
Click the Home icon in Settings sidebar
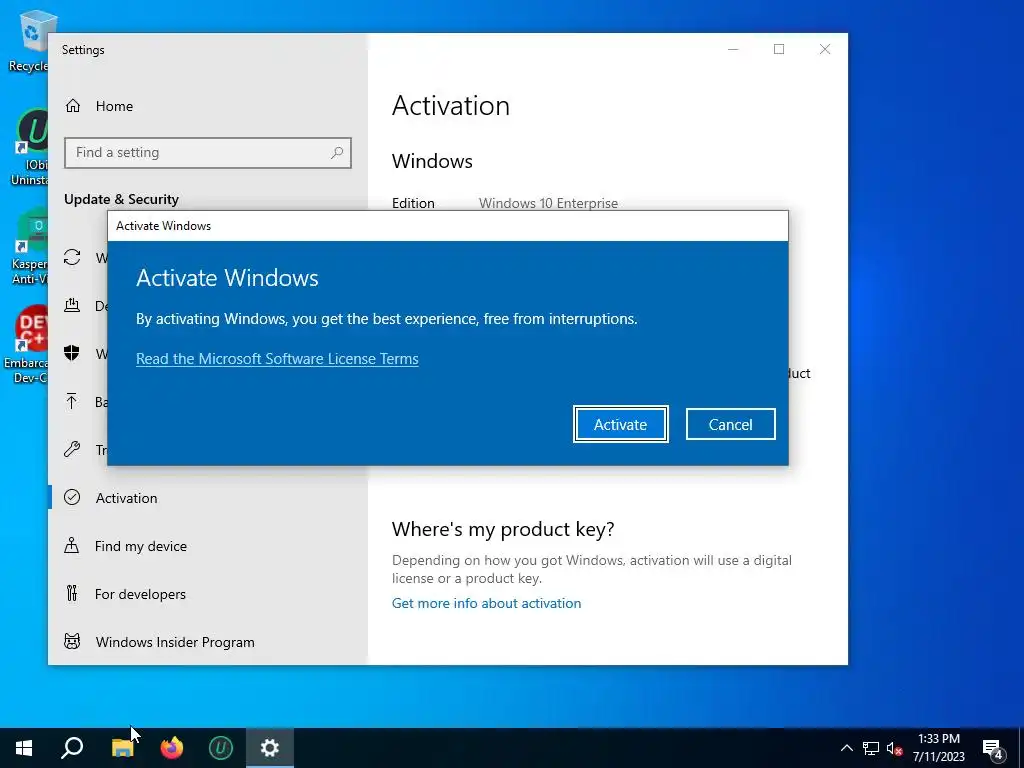(72, 106)
